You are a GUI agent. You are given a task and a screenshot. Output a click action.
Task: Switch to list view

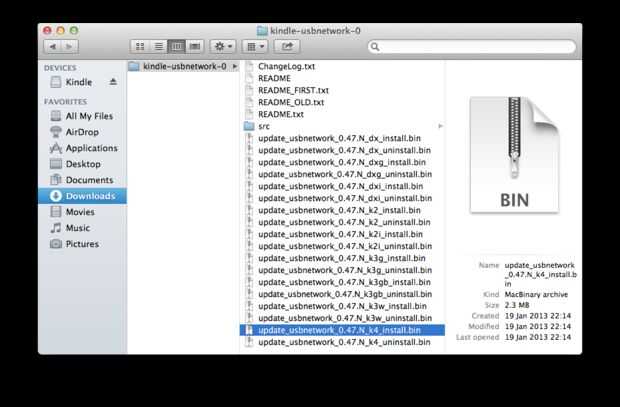tap(159, 47)
